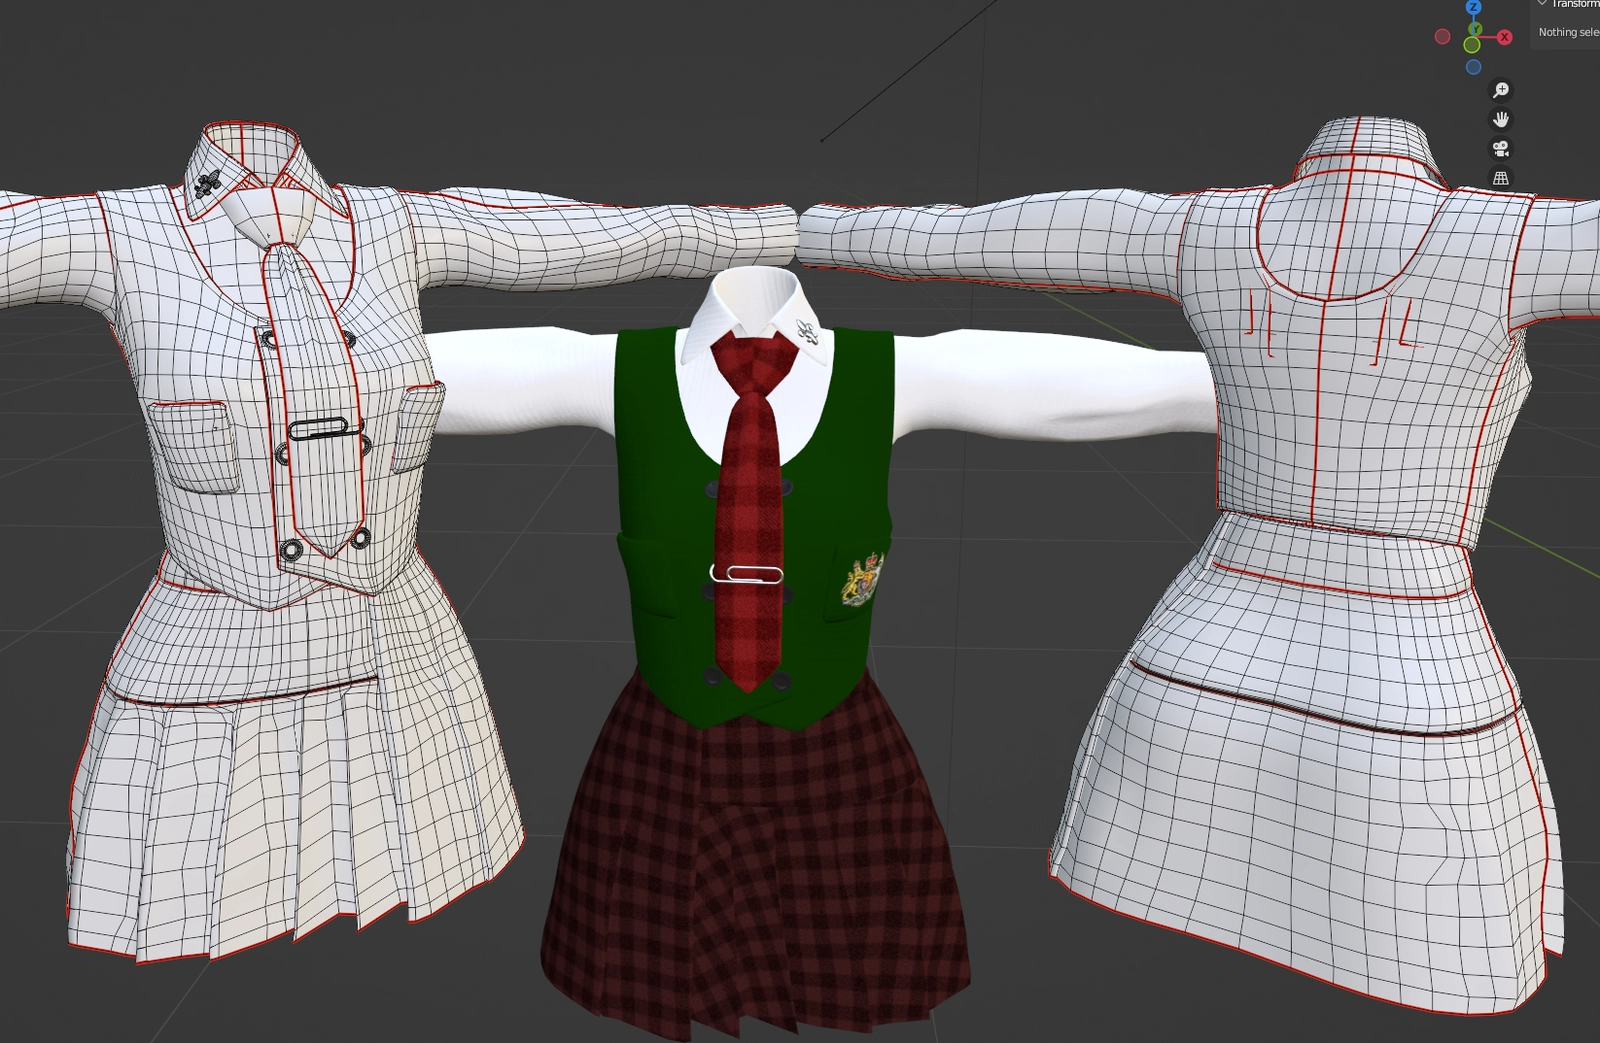
Task: Collapse the Transform panel chevron
Action: tap(1543, 4)
